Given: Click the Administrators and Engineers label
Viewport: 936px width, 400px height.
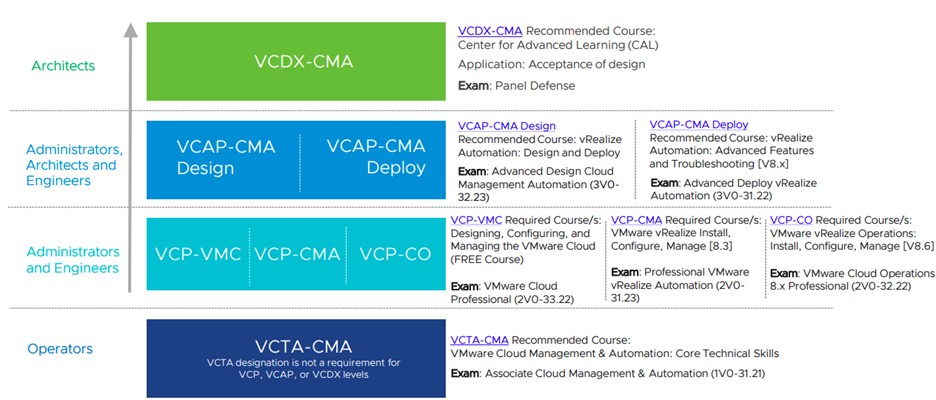Looking at the screenshot, I should pos(73,260).
